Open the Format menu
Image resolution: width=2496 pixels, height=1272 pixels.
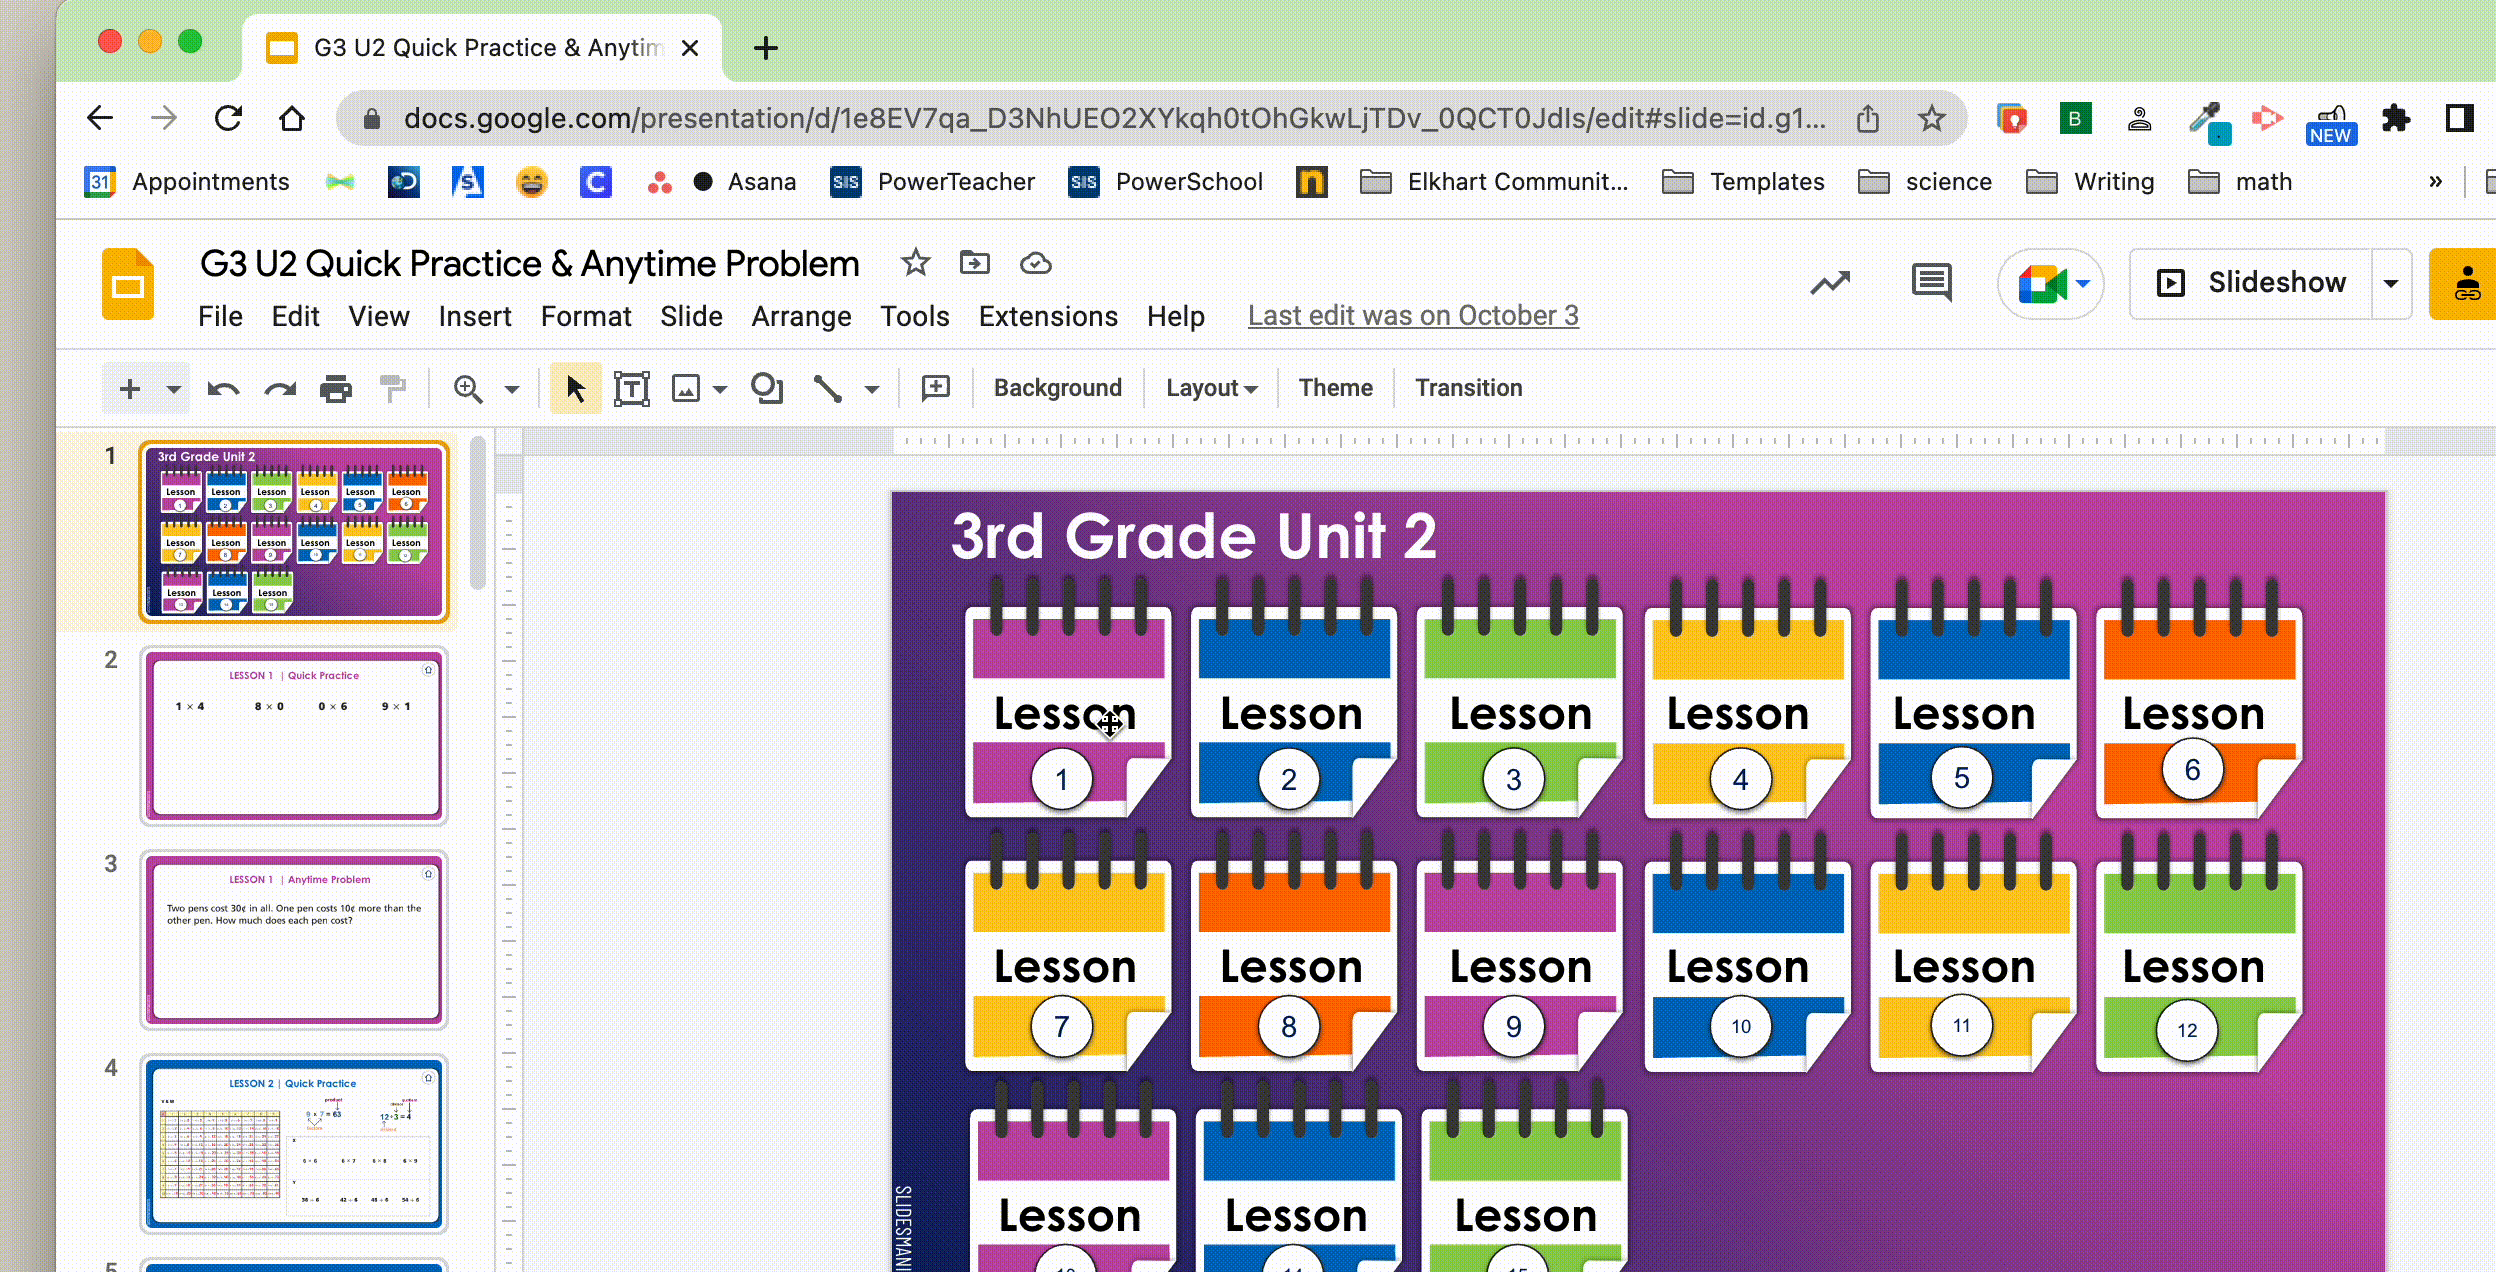[586, 316]
